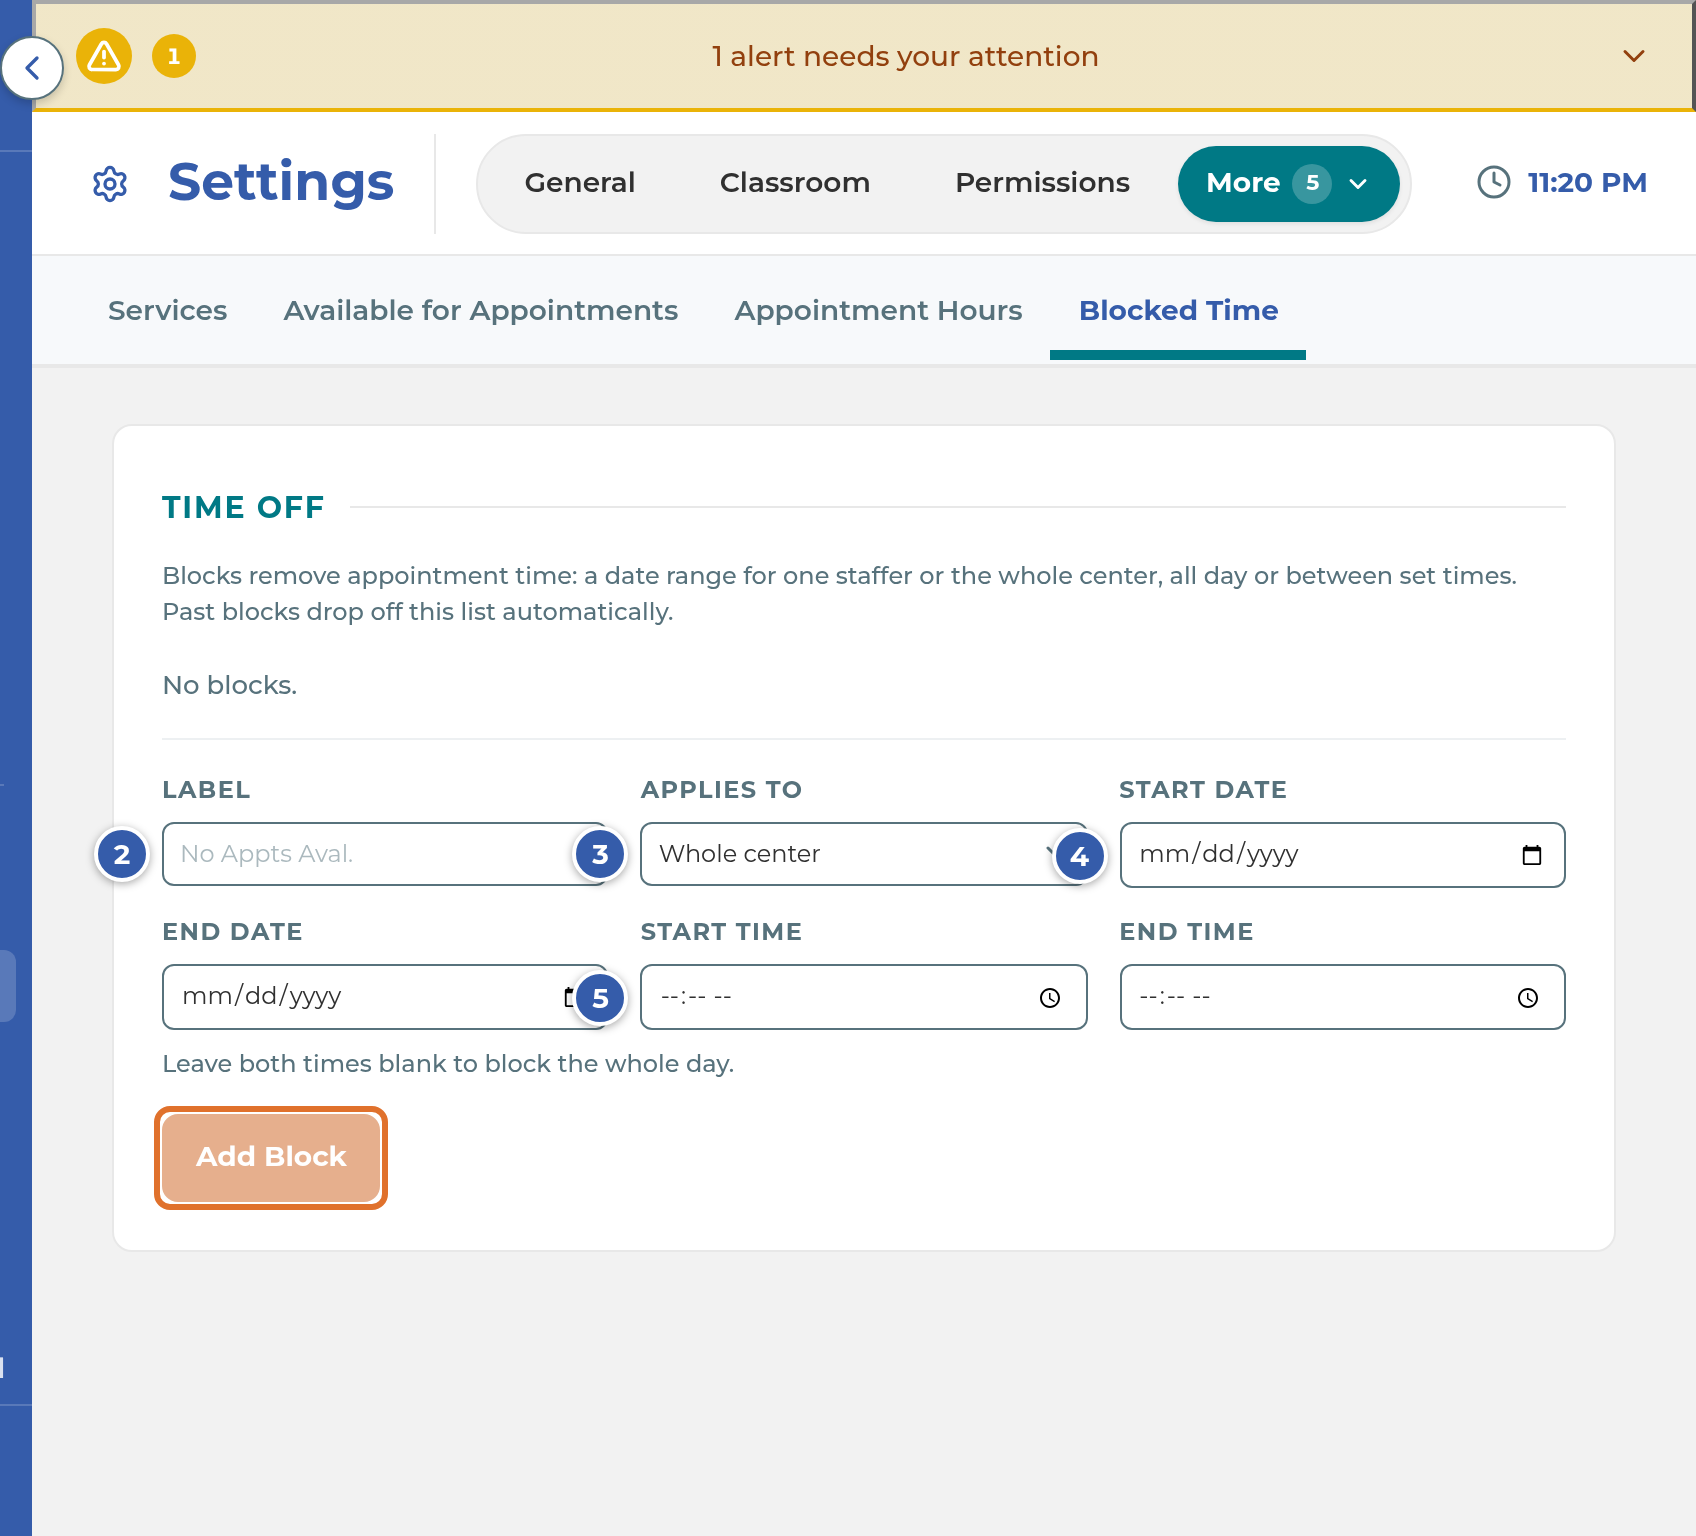Click the 'No blocks.' text
Screen dimensions: 1696x1536
pyautogui.click(x=230, y=685)
